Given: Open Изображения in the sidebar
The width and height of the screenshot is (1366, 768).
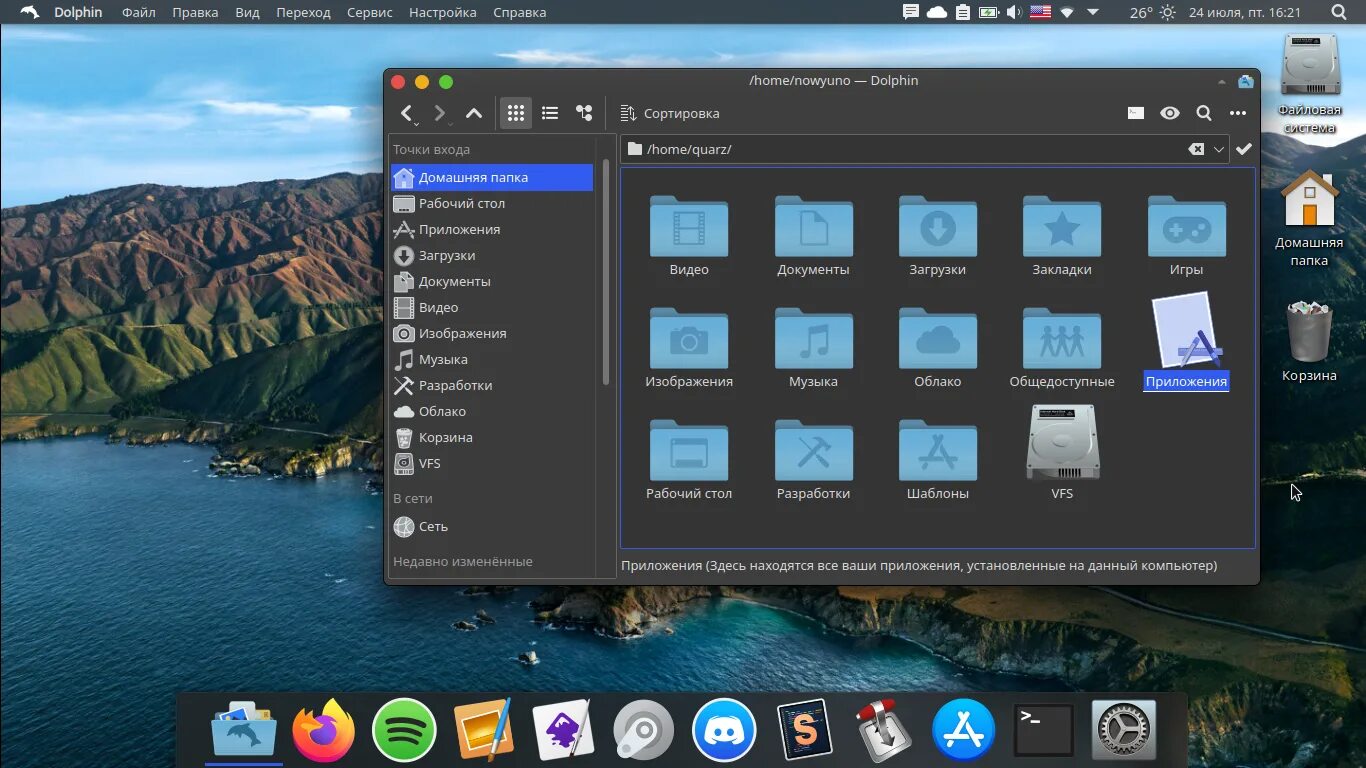Looking at the screenshot, I should click(x=492, y=333).
